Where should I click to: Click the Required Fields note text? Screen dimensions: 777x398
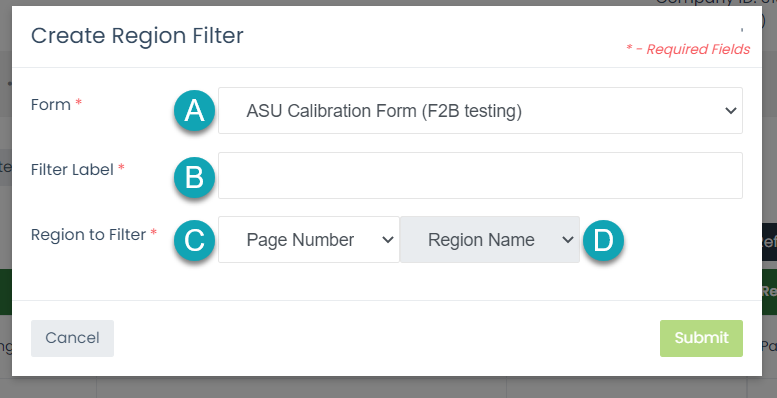pos(688,49)
